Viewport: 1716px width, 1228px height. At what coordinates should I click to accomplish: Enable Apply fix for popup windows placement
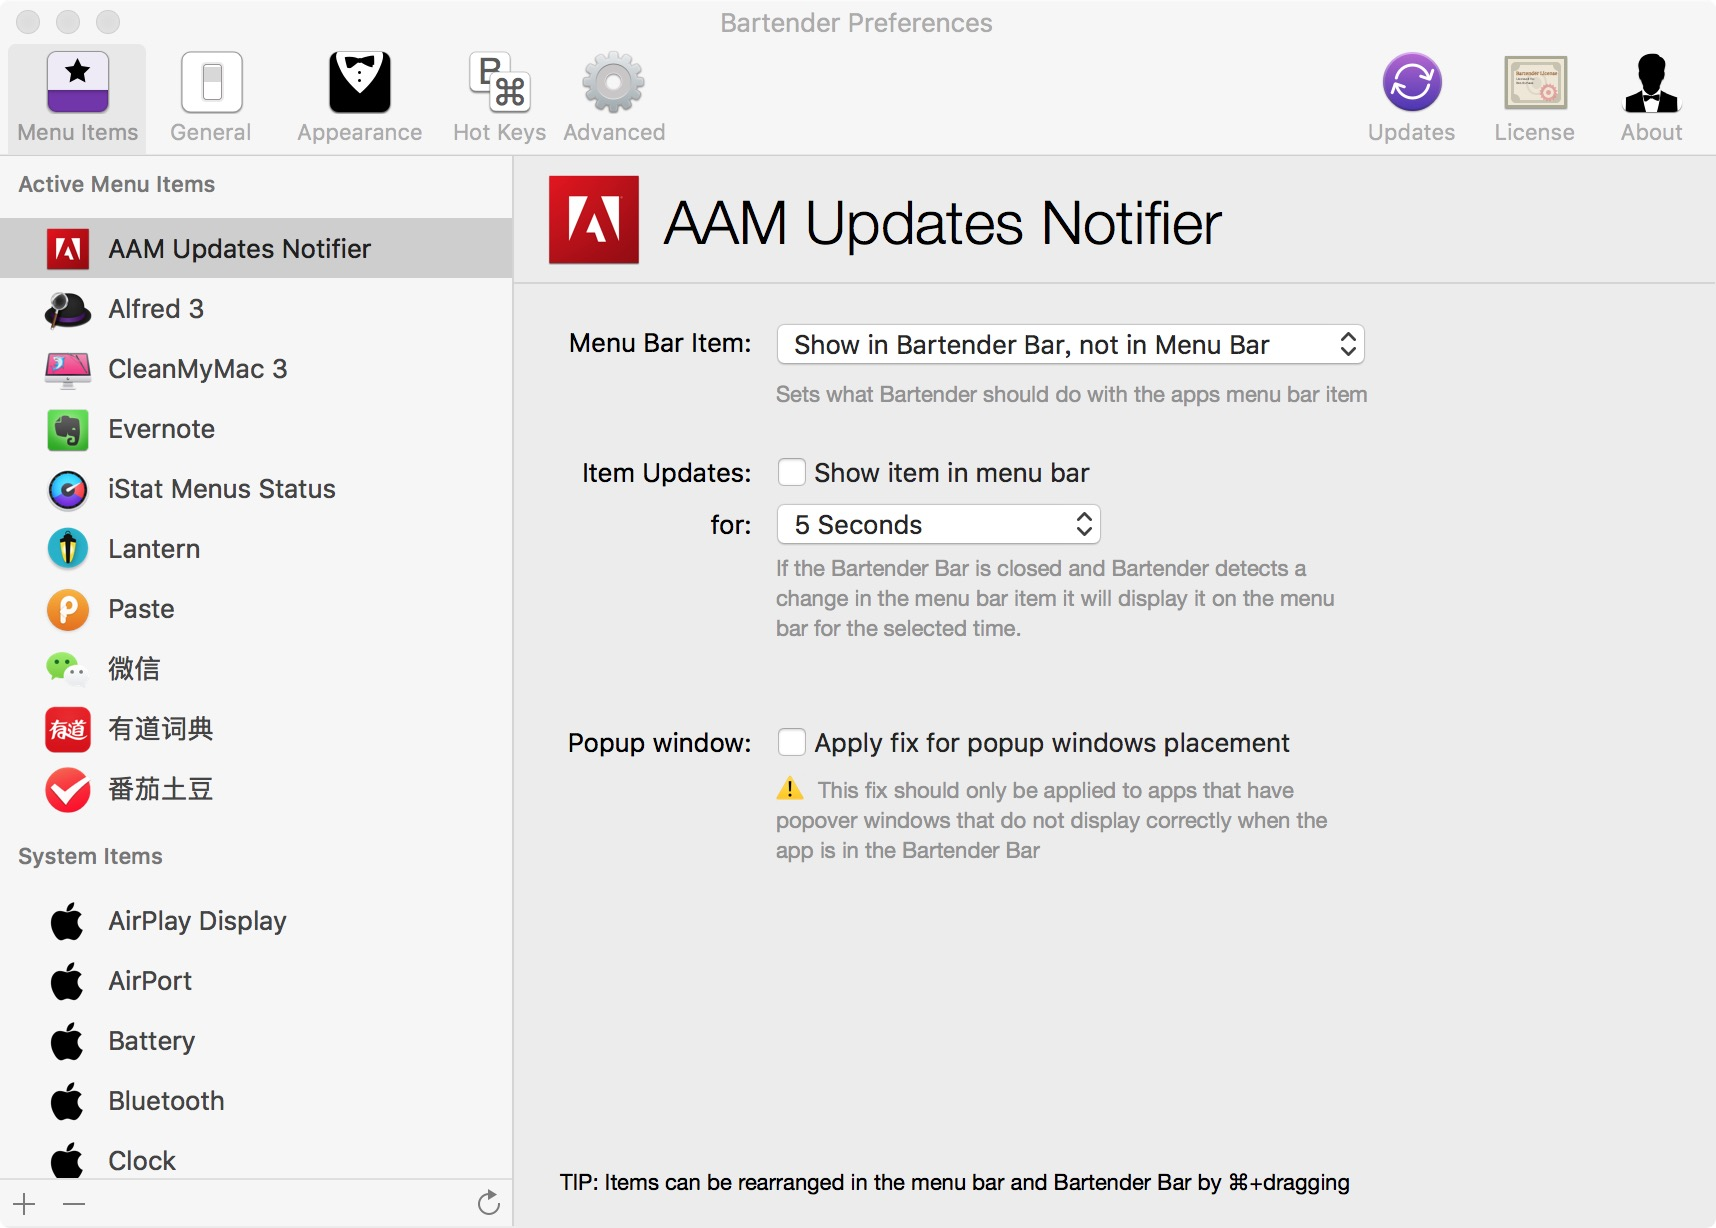(x=792, y=742)
